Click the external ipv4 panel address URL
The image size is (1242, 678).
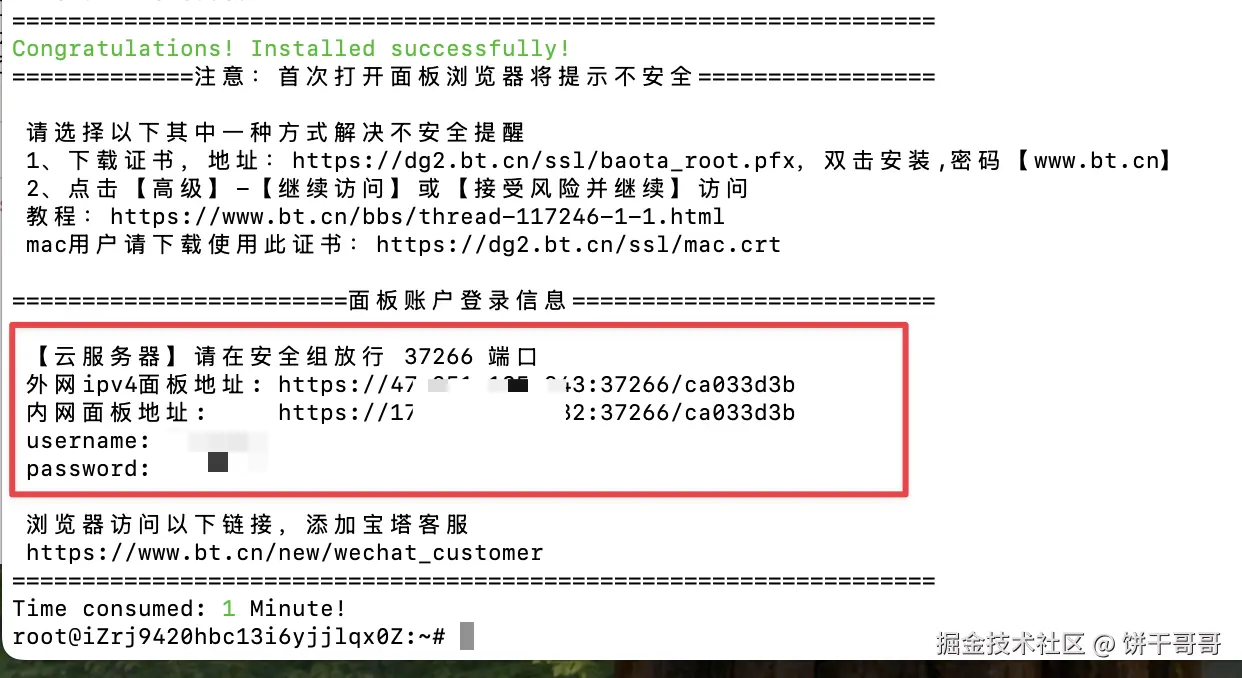pyautogui.click(x=537, y=385)
